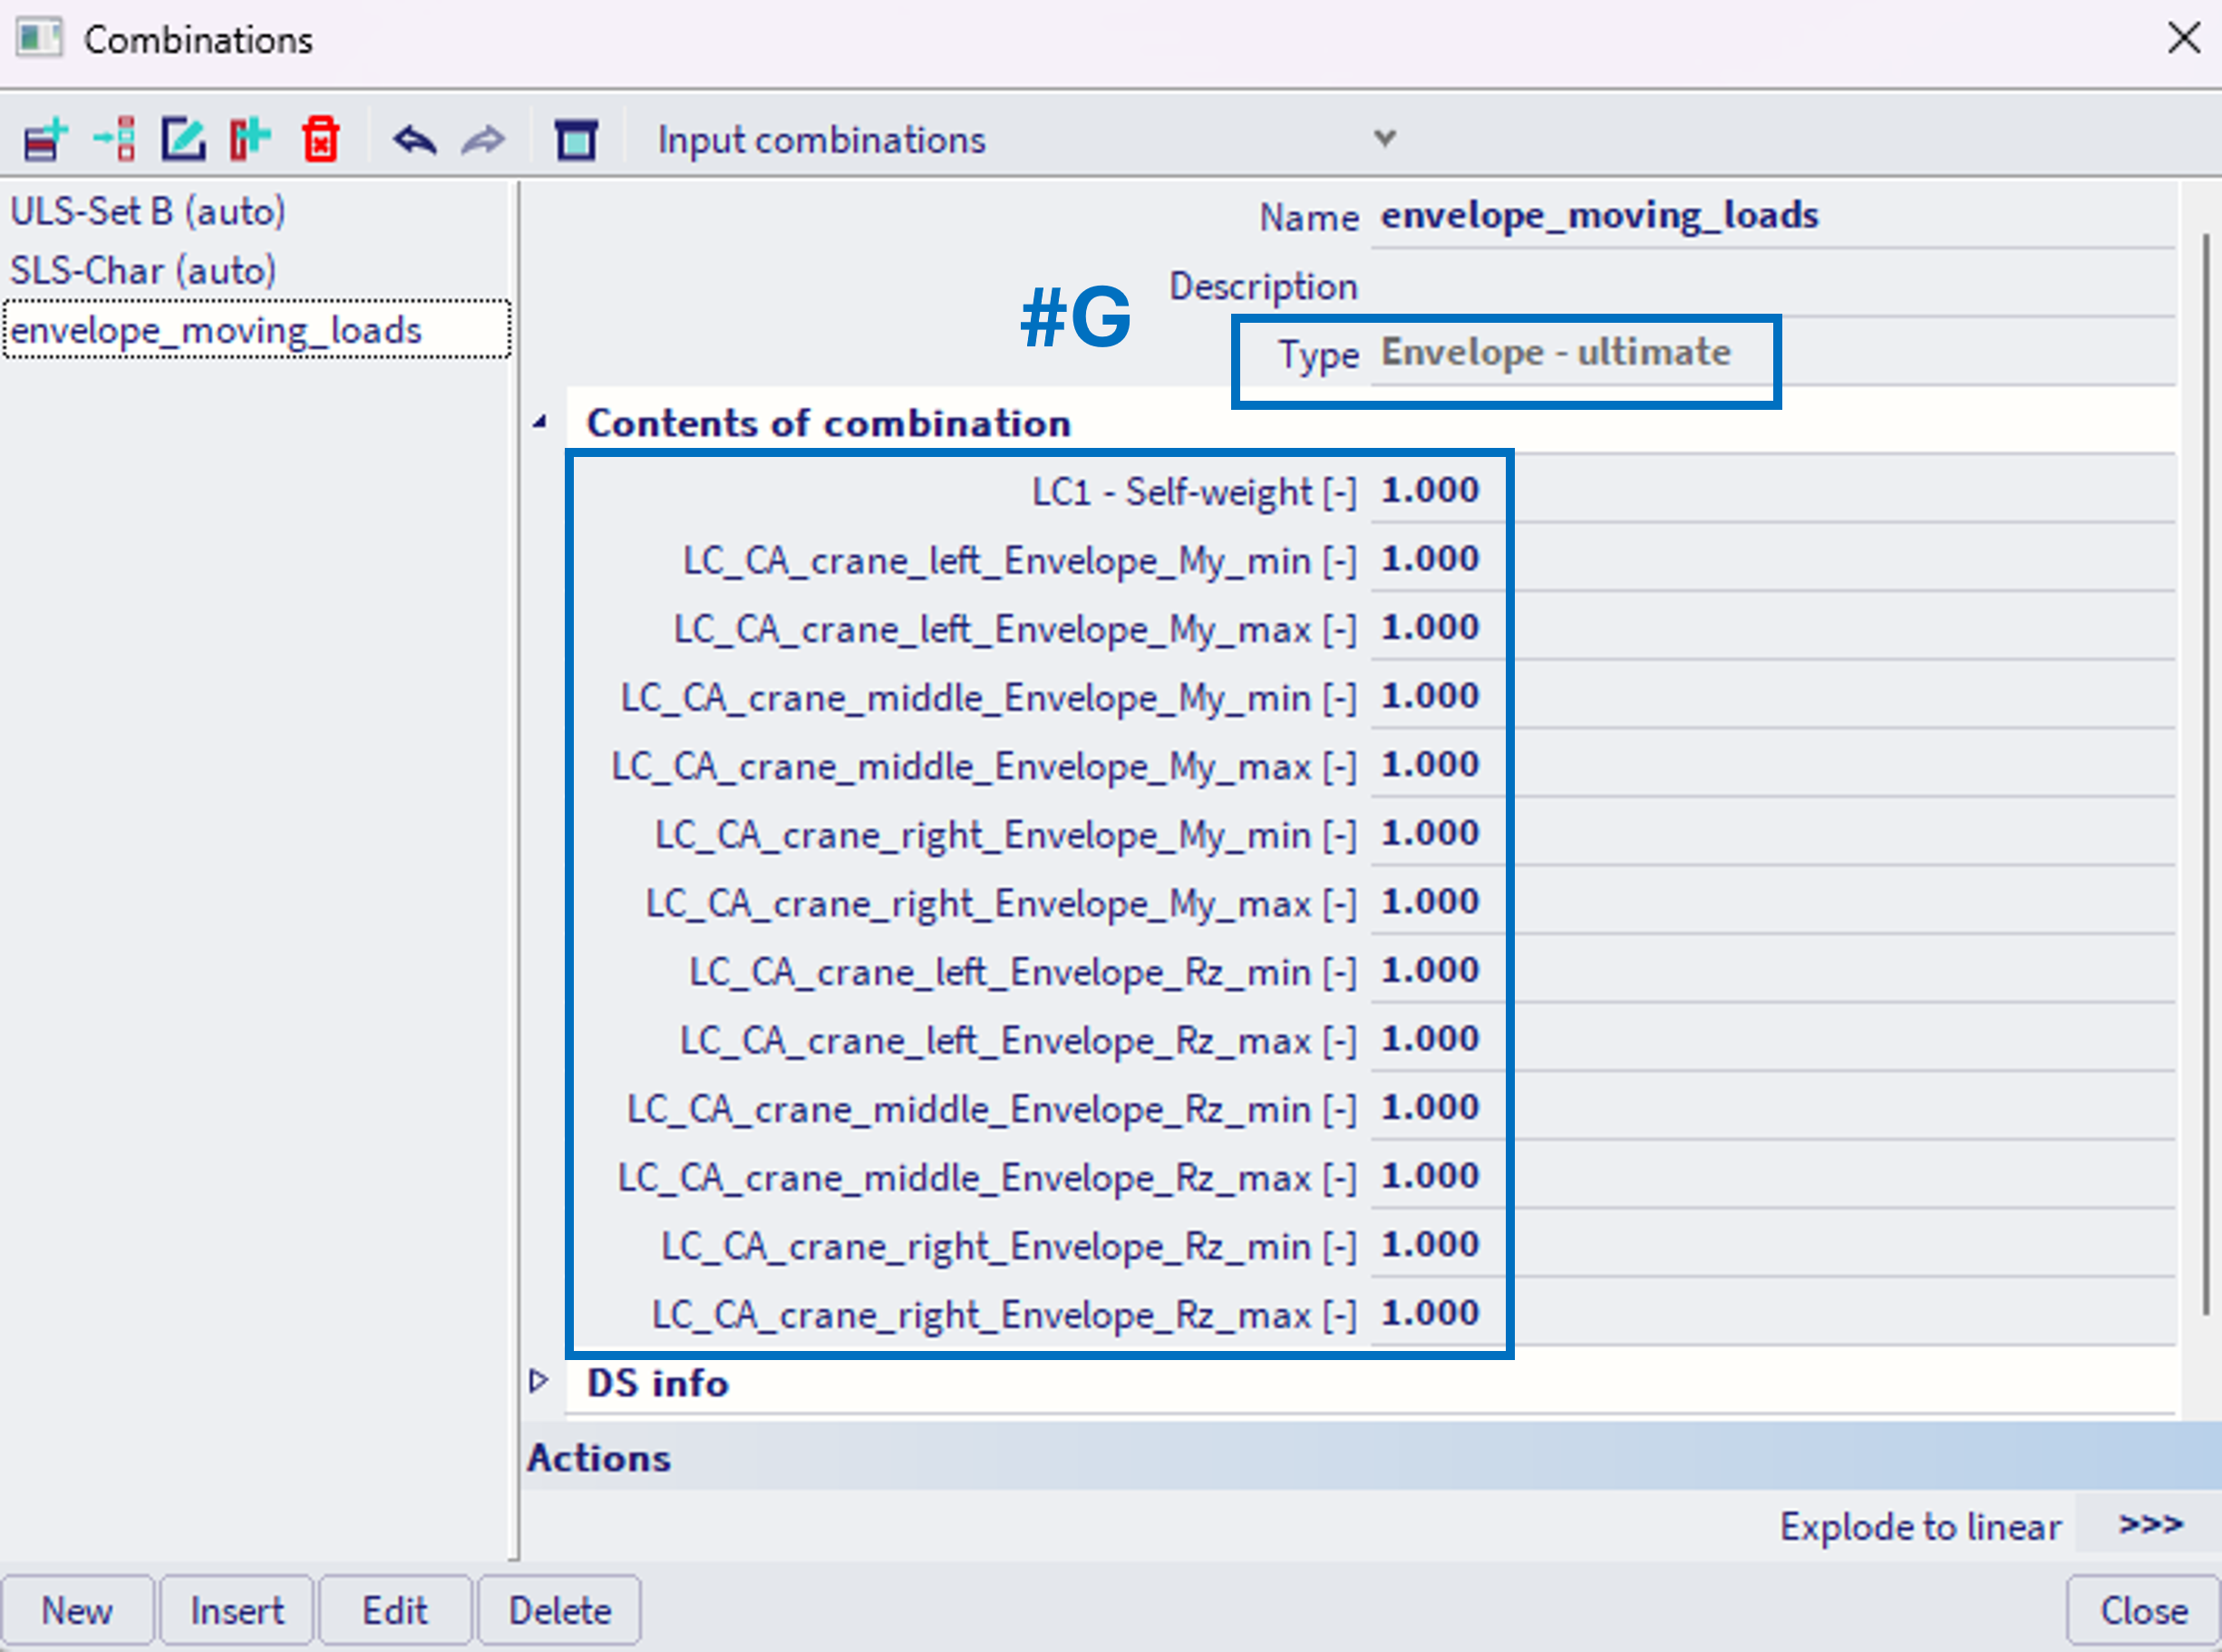2222x1652 pixels.
Task: Expand the DS info section
Action: (x=539, y=1381)
